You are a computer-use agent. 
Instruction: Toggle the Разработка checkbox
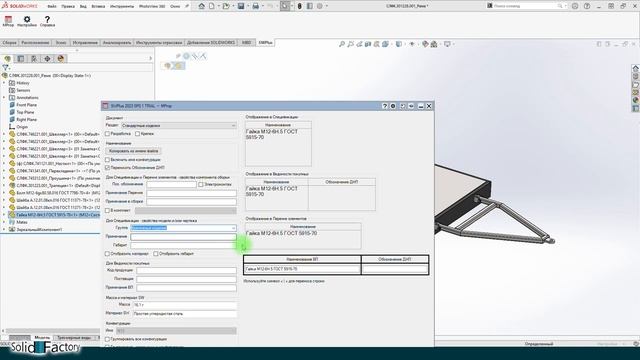(108, 134)
